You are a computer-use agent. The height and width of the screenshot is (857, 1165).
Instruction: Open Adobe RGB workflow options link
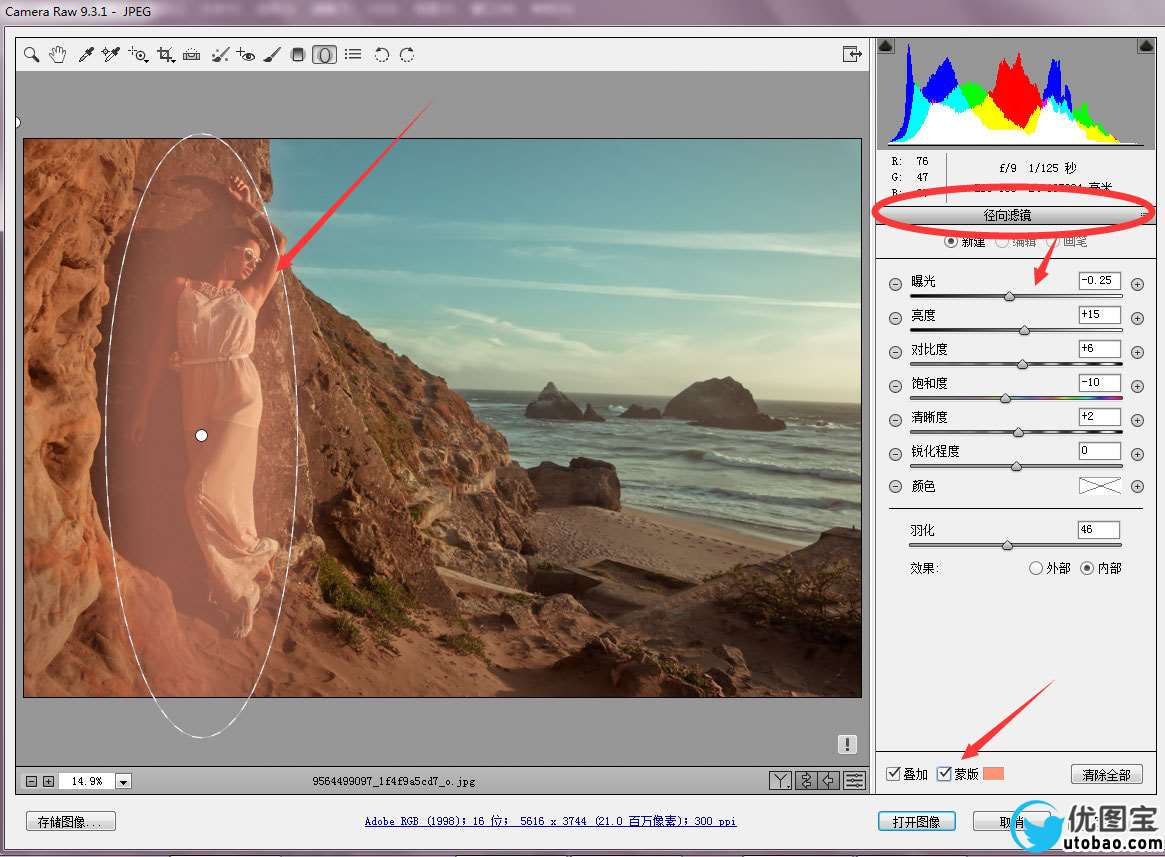[x=550, y=821]
